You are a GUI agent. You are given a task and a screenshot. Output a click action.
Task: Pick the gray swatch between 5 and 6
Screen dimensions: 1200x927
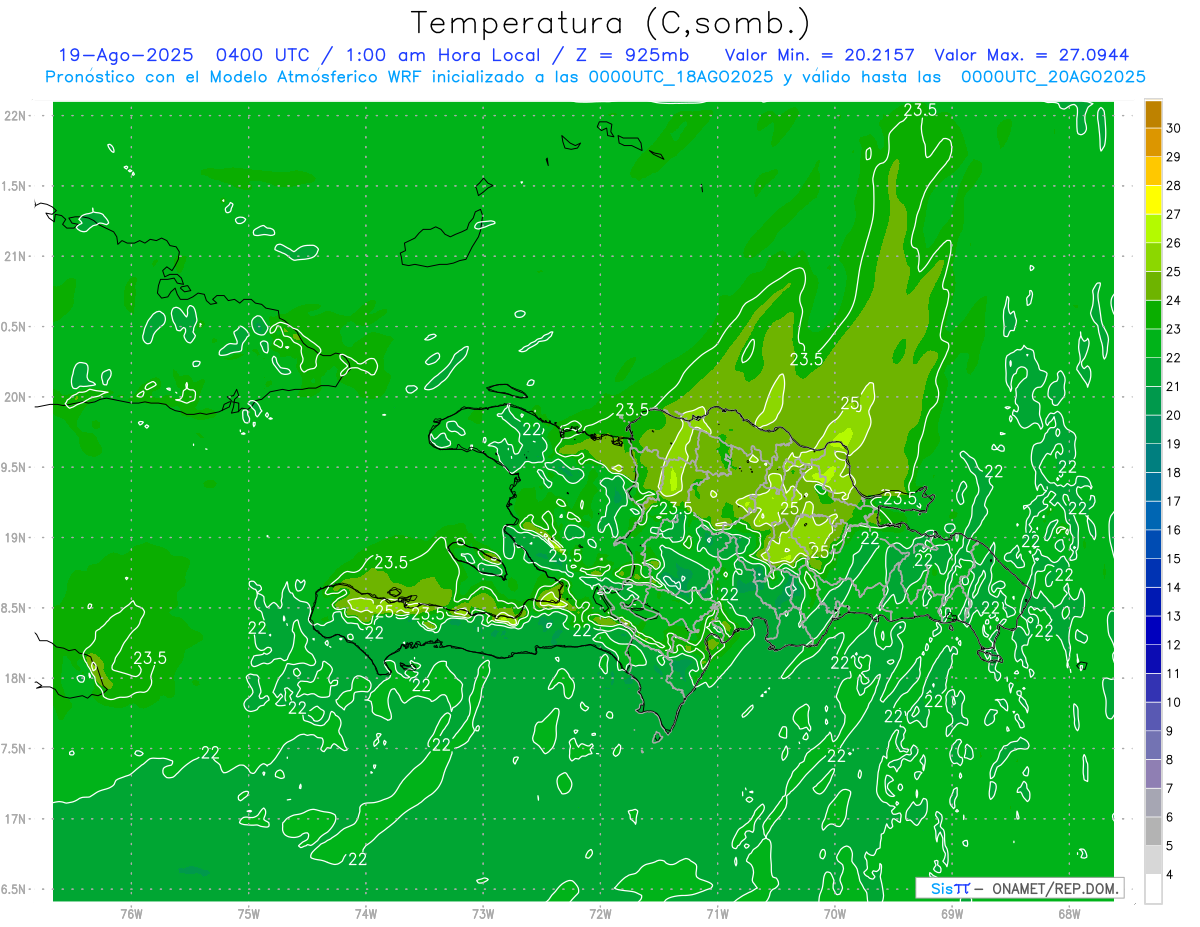(x=1153, y=832)
